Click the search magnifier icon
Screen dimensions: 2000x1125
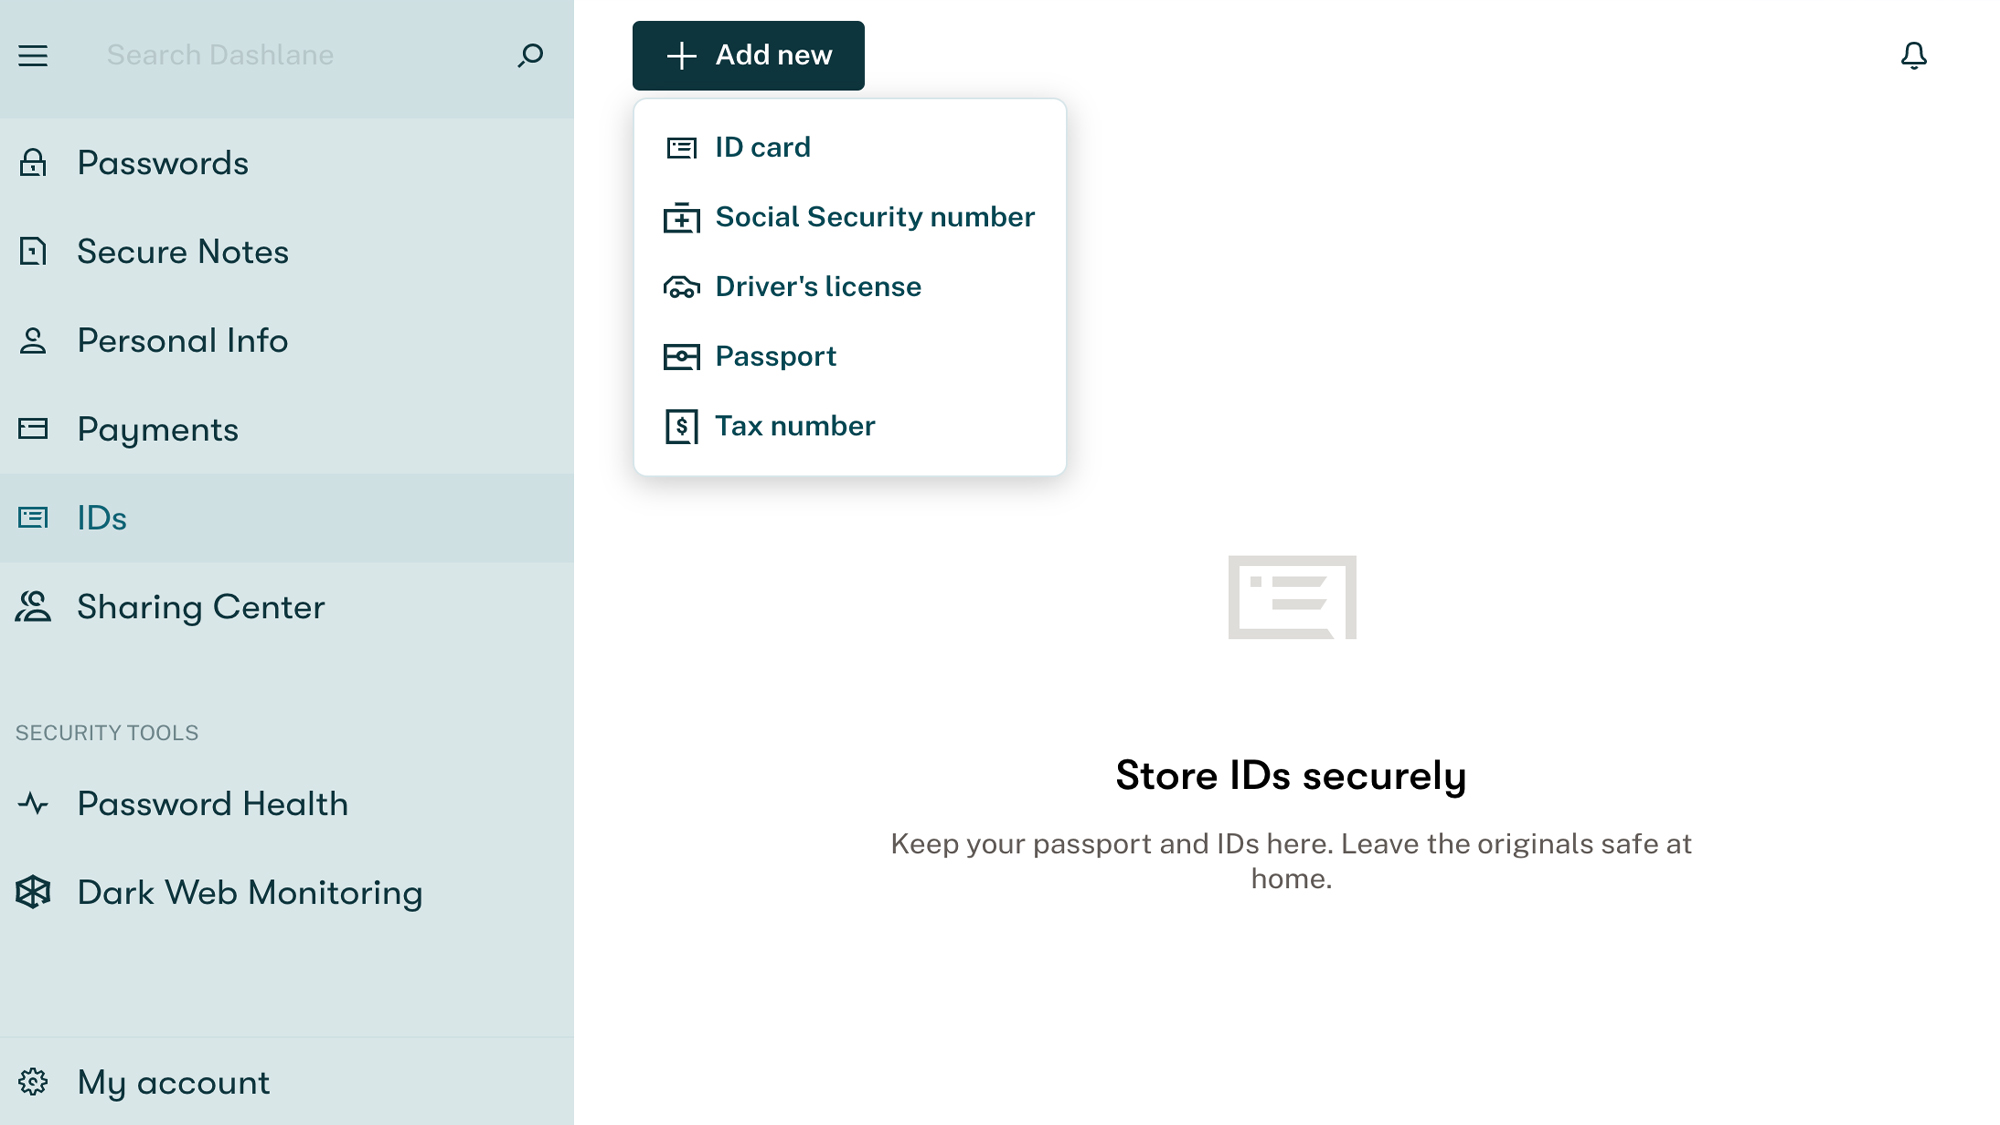click(531, 57)
